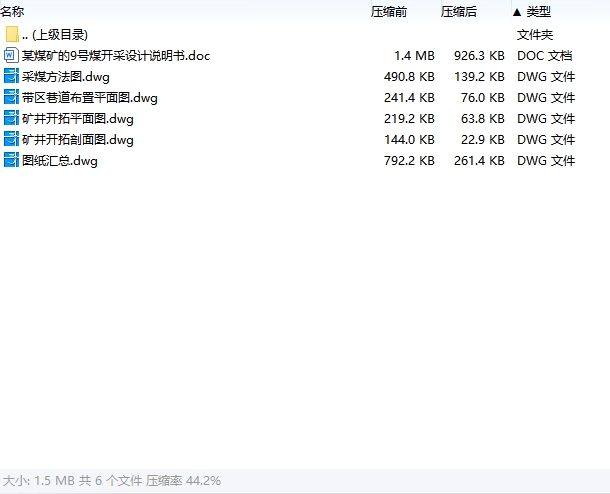This screenshot has height=494, width=610.
Task: Click the DWG icon beside 矿井开拓平面图.dwg
Action: point(11,118)
